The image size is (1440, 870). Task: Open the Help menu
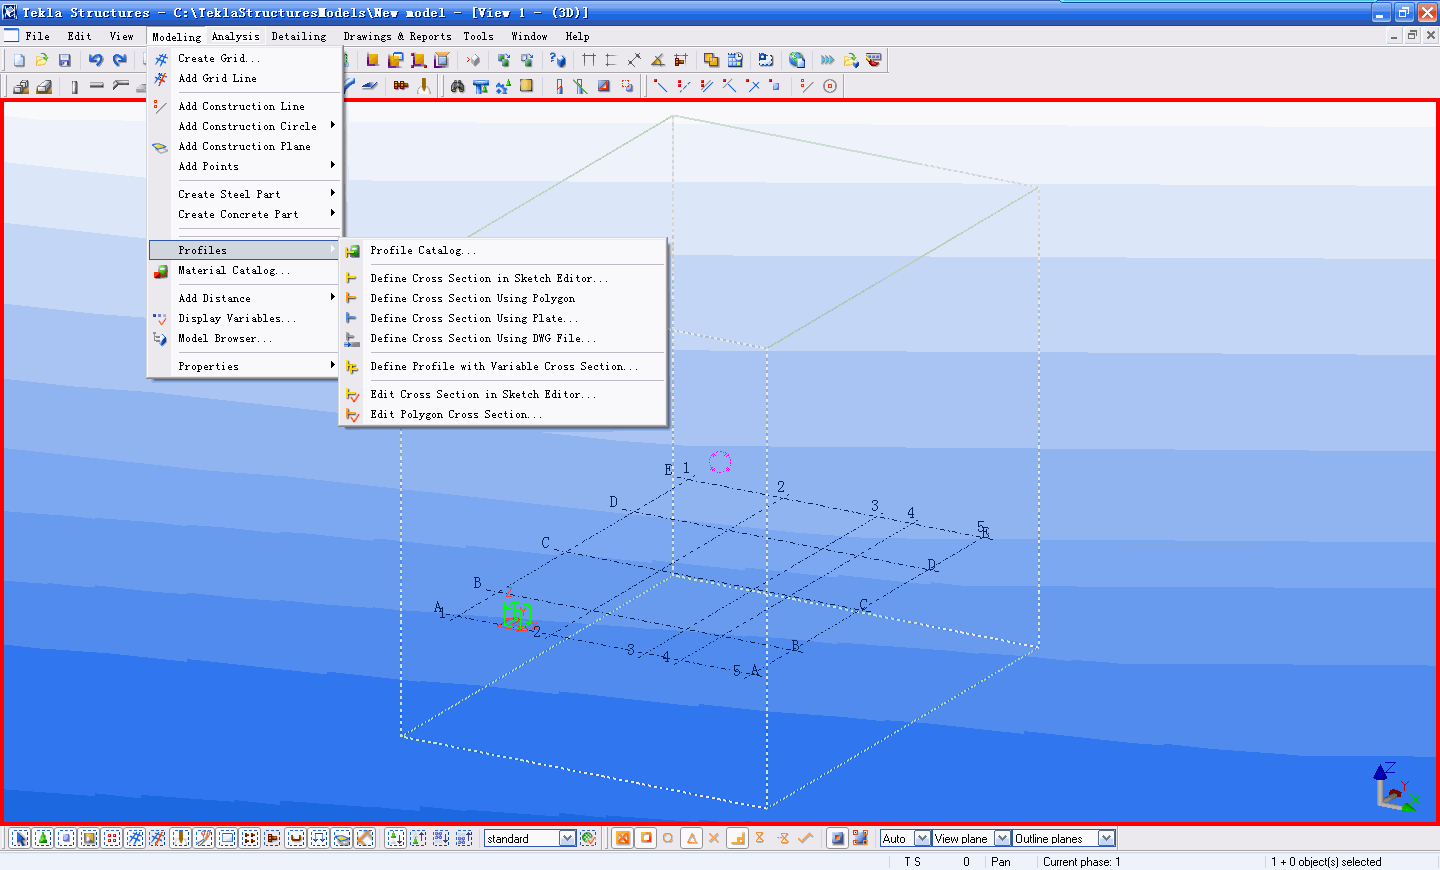point(577,36)
